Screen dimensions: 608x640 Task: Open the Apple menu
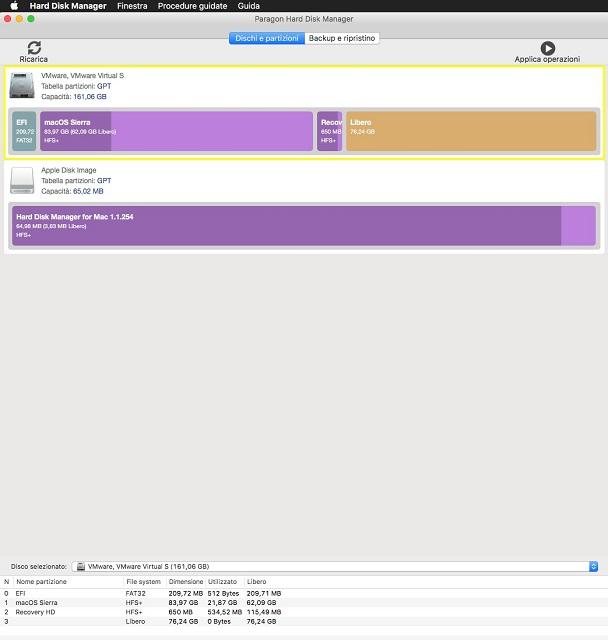point(14,6)
